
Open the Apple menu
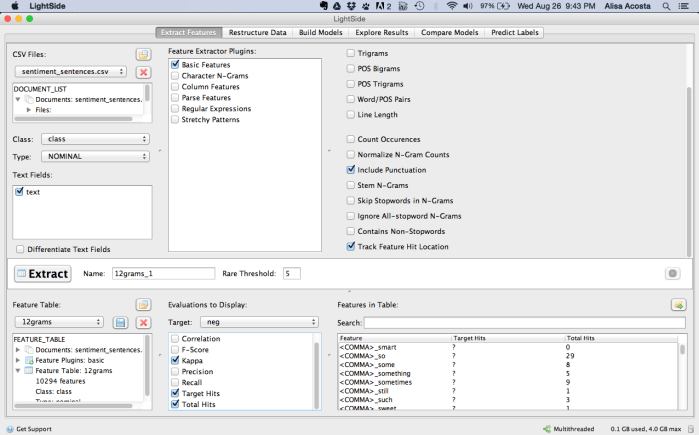point(15,6)
